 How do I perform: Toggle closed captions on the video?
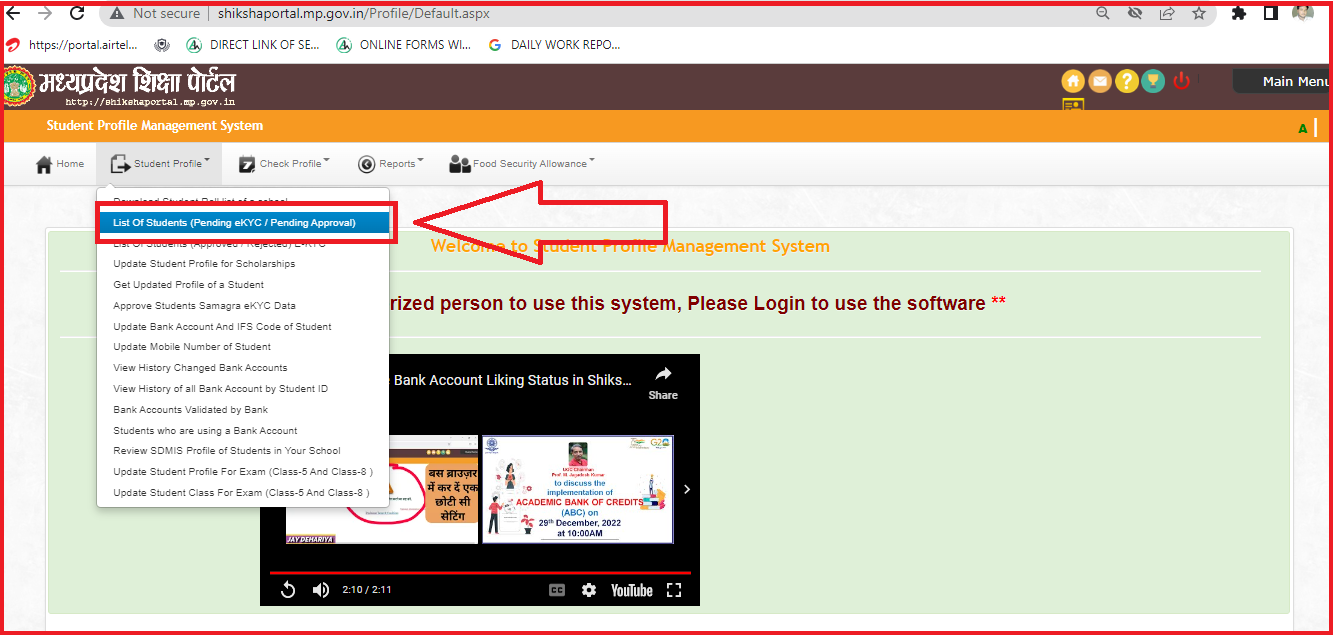[557, 590]
